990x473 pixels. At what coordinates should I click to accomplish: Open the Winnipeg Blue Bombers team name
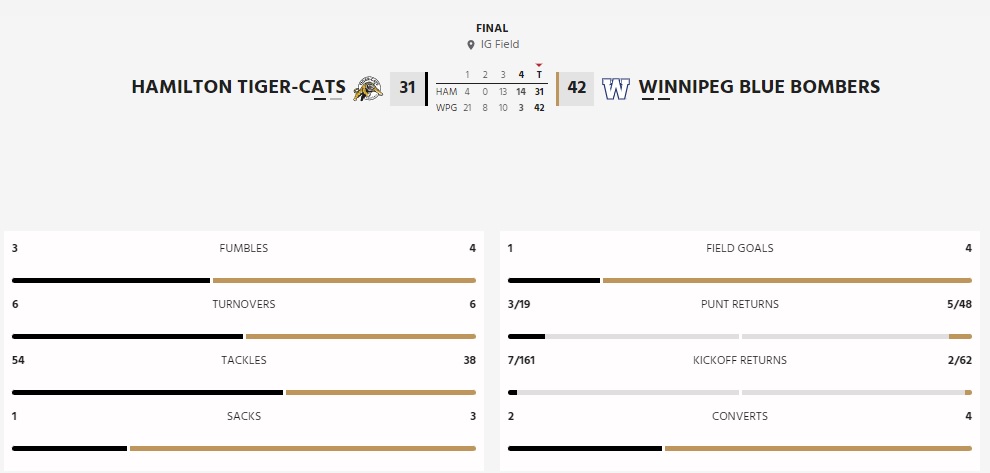[759, 87]
